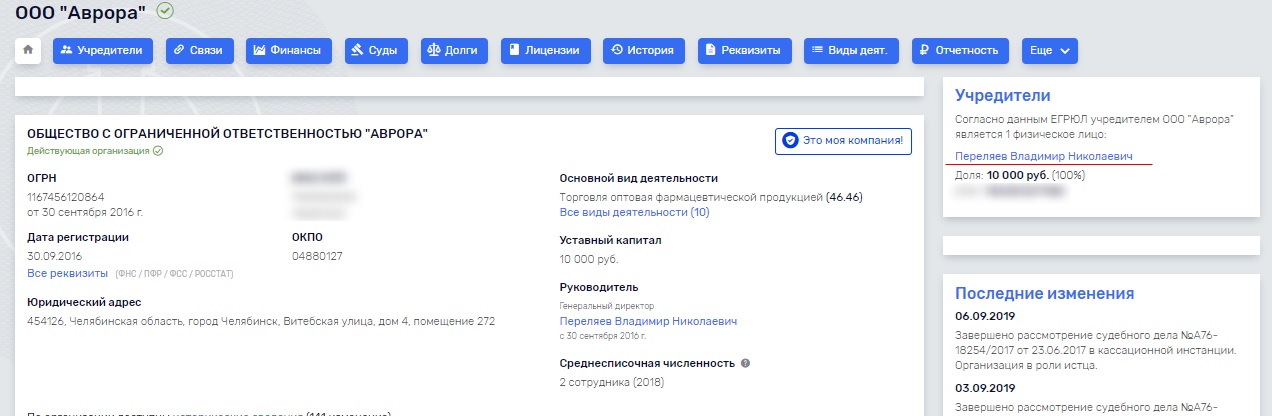Click the green verified checkmark near ООО "Аврора" title

pyautogui.click(x=165, y=11)
